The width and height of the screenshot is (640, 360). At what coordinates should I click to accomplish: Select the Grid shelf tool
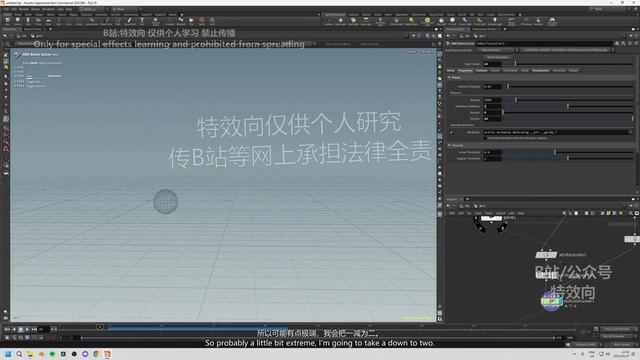(x=48, y=20)
